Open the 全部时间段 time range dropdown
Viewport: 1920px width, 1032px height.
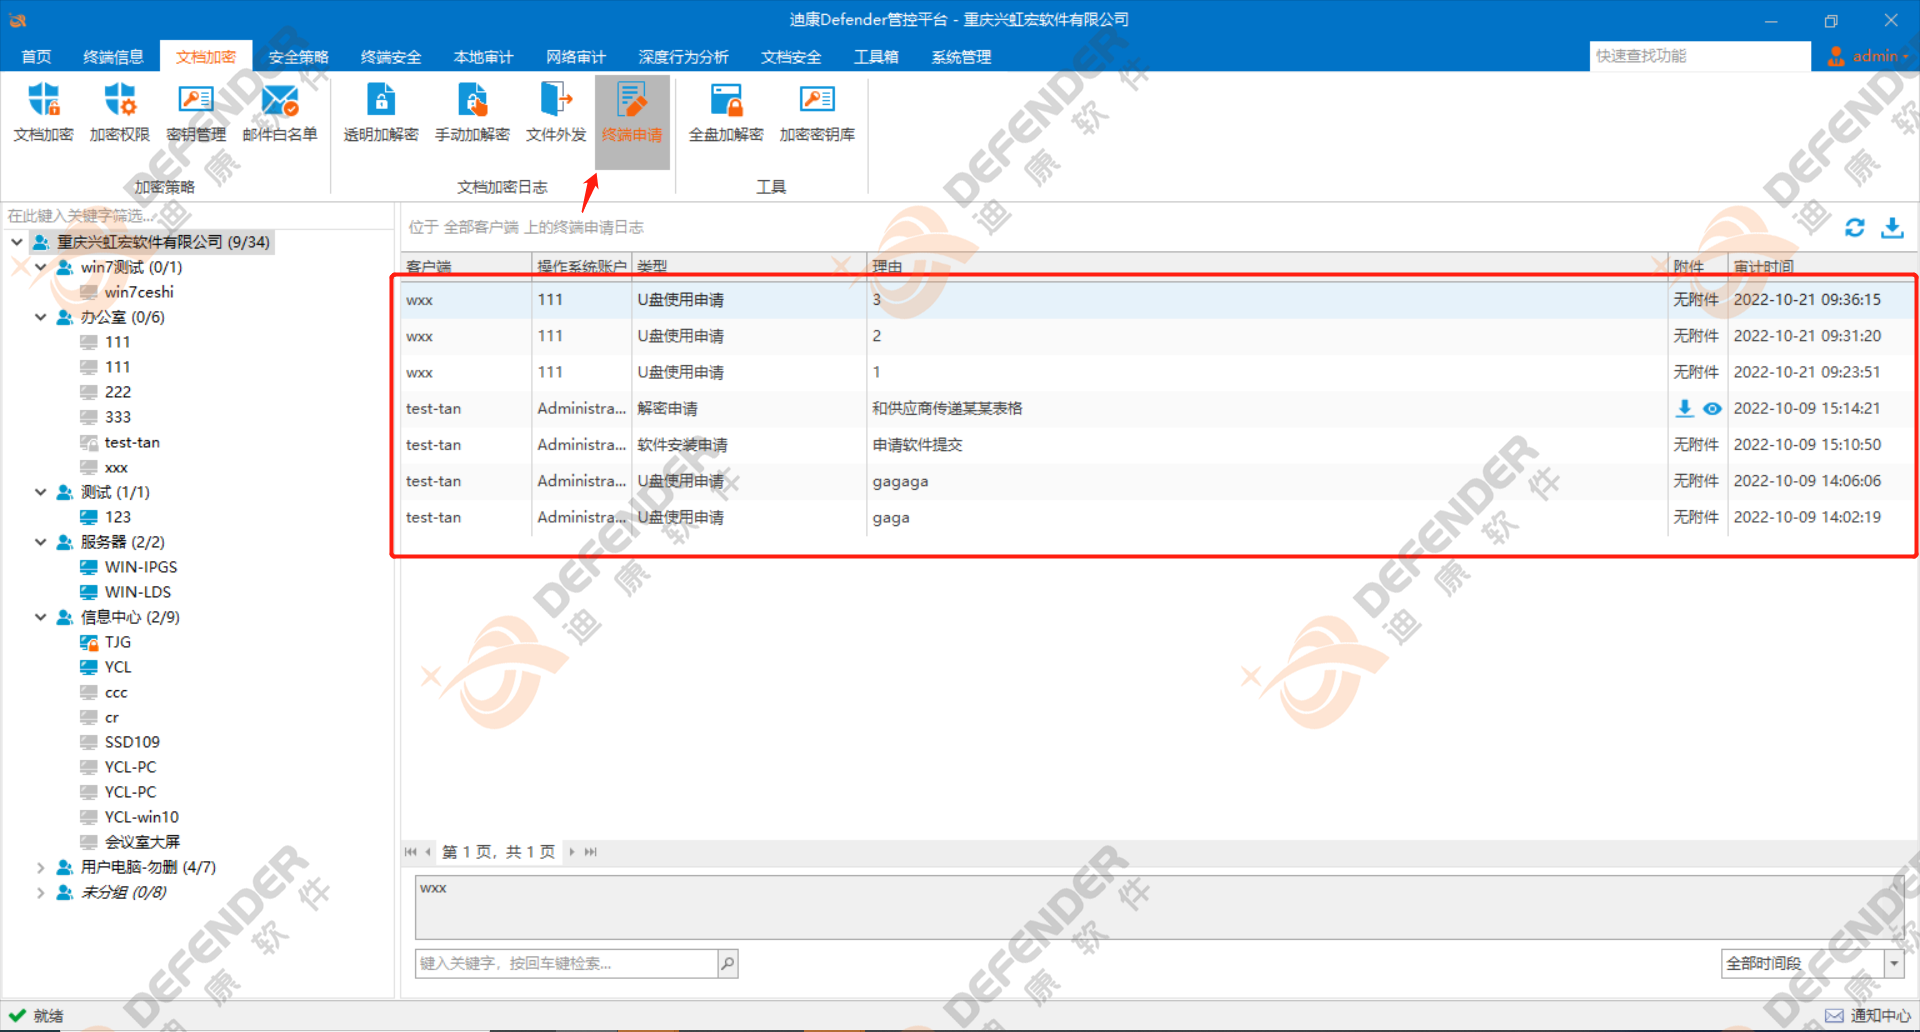(1894, 963)
